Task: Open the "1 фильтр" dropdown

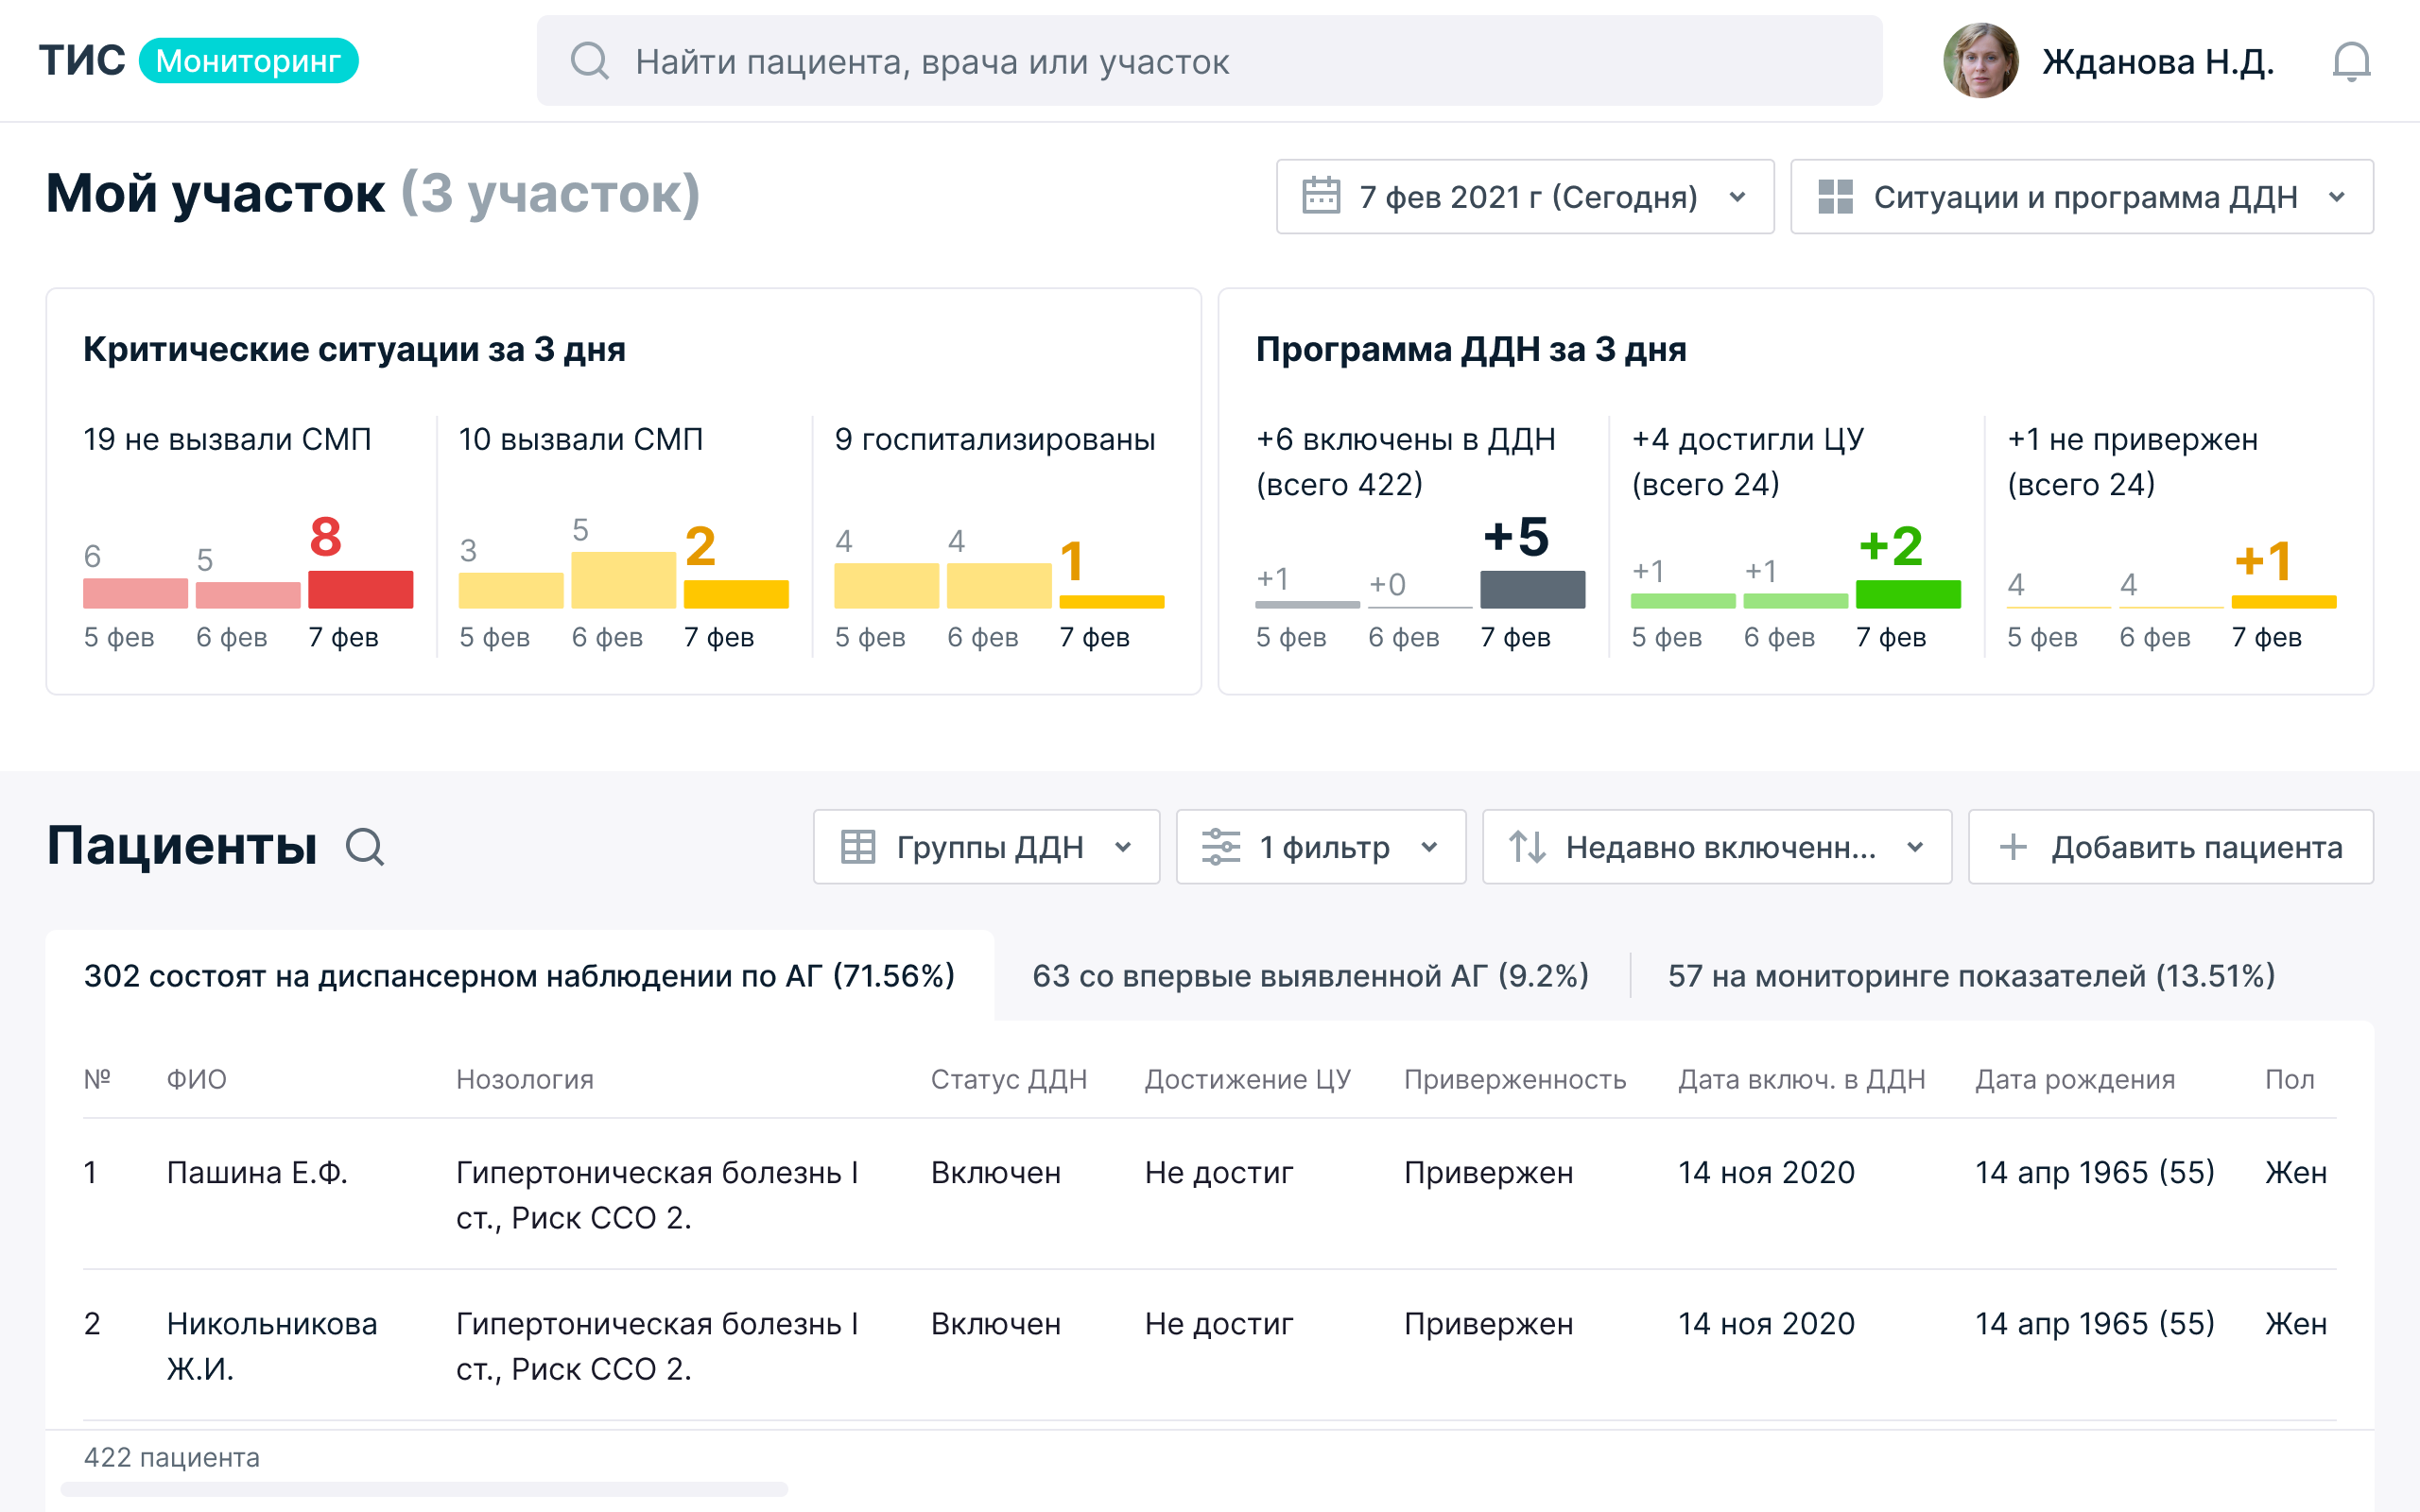Action: tap(1430, 847)
